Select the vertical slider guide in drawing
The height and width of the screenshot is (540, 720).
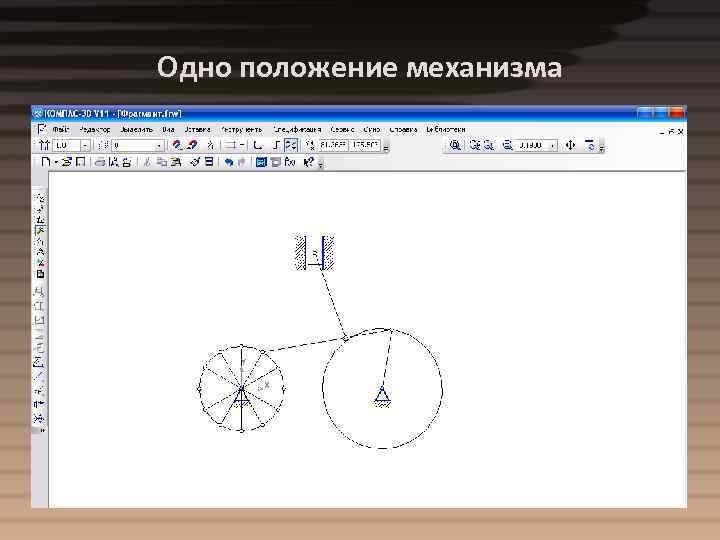click(314, 253)
